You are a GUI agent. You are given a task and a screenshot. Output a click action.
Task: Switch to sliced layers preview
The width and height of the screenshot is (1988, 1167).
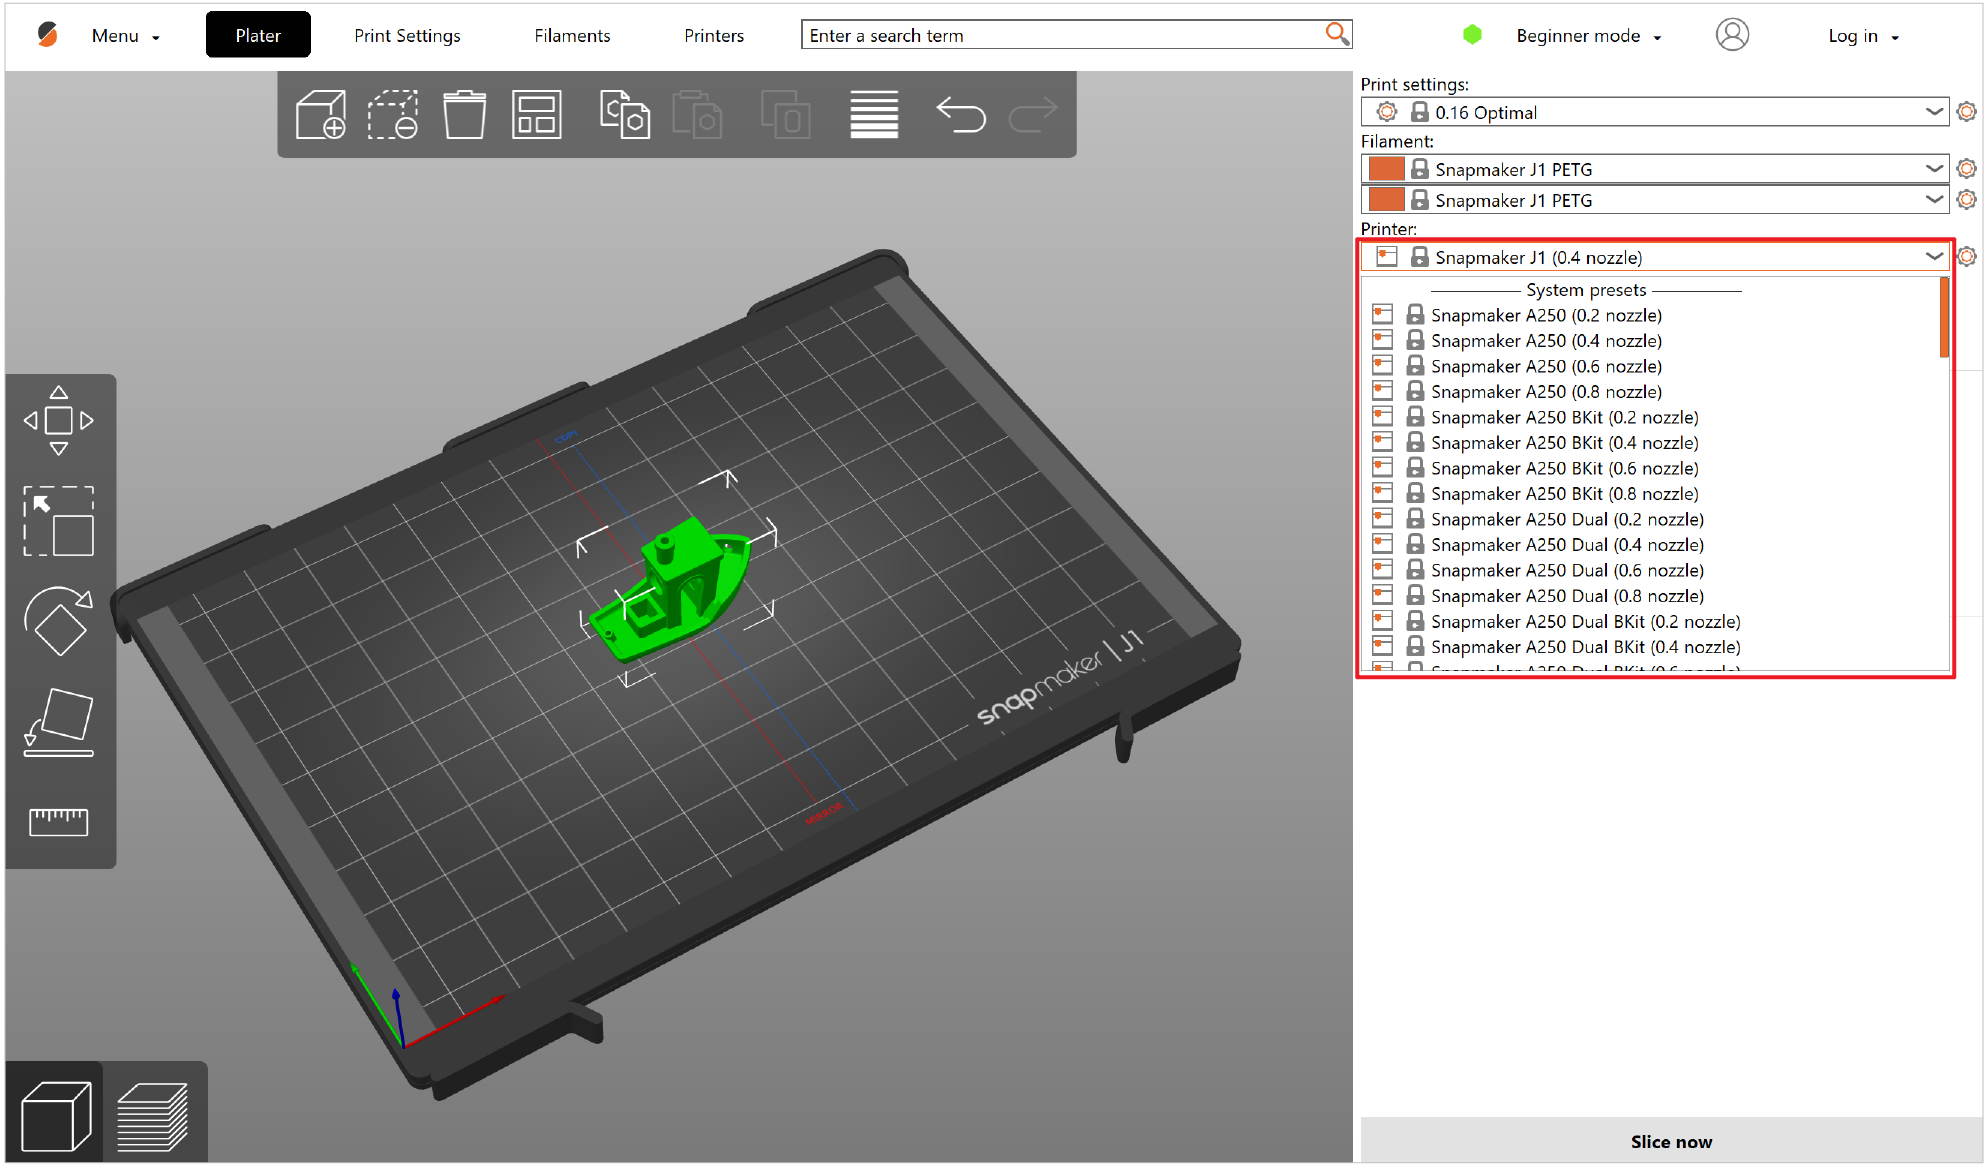pos(153,1116)
